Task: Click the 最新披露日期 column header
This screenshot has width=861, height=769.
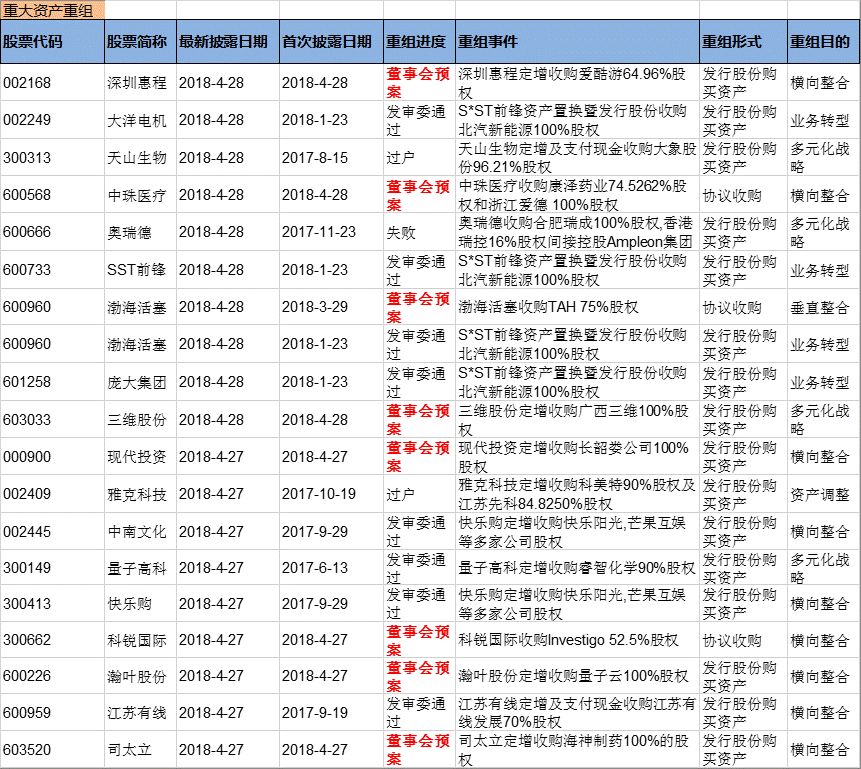Action: coord(228,42)
